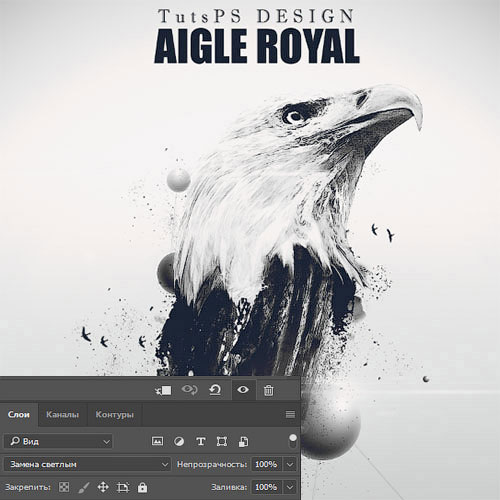Click the Непрозрачность 100% value field

click(x=266, y=464)
